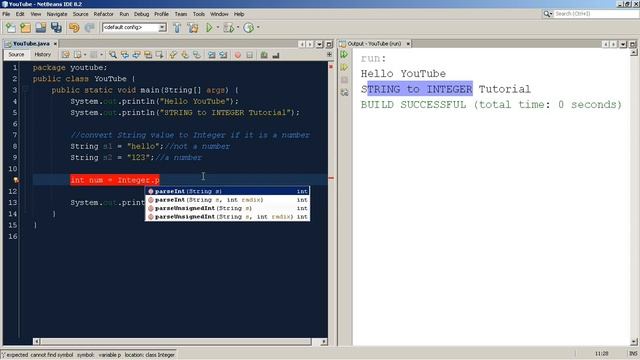Click the Toggle Bookmark editor icon
Viewport: 640px width, 360px height.
(x=197, y=55)
